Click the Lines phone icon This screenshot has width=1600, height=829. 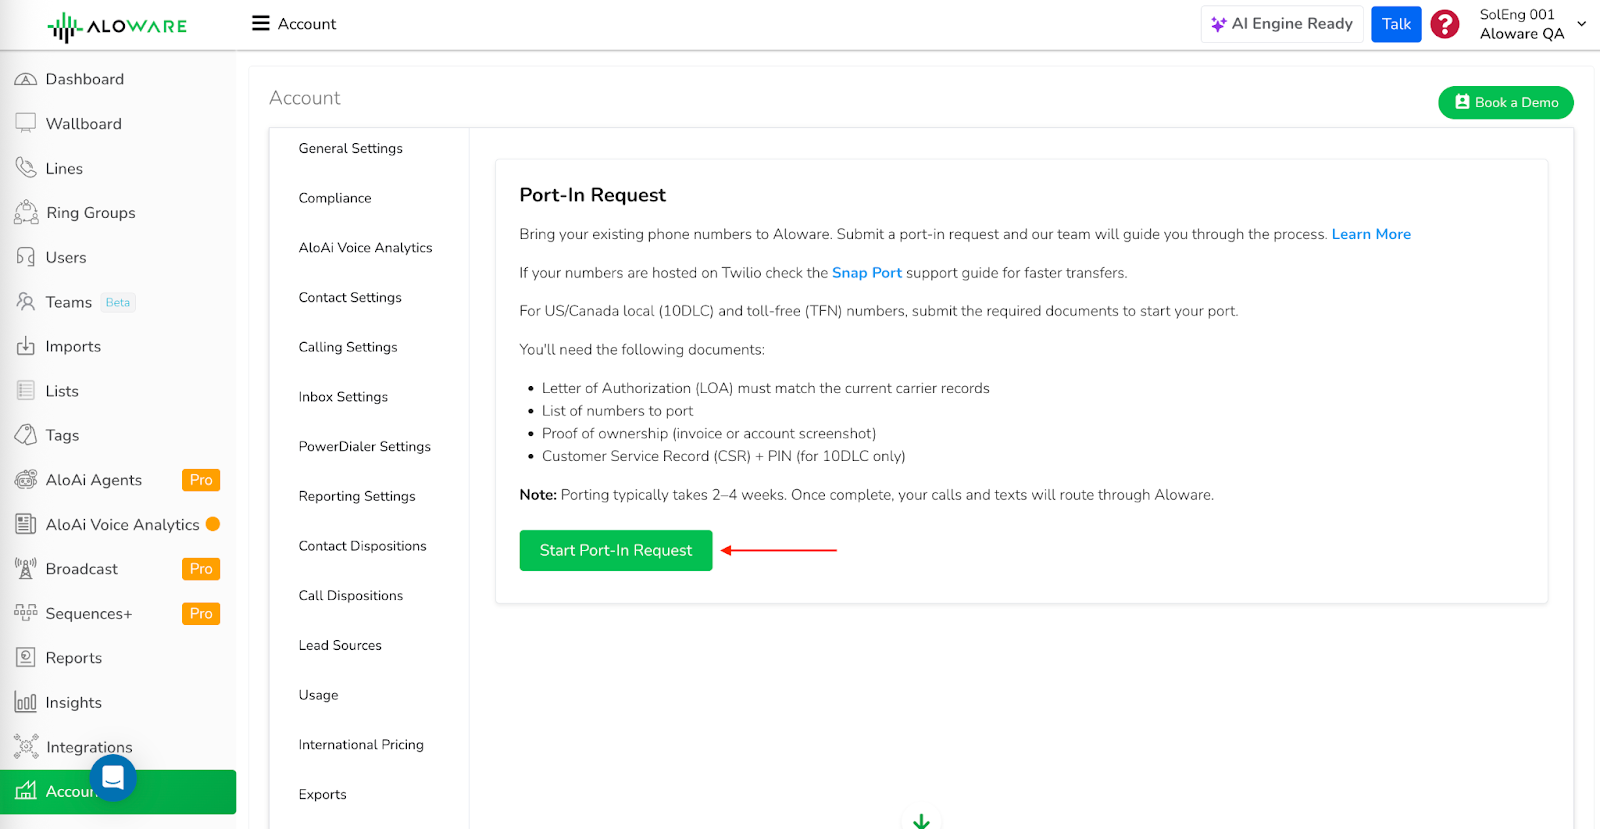coord(26,168)
